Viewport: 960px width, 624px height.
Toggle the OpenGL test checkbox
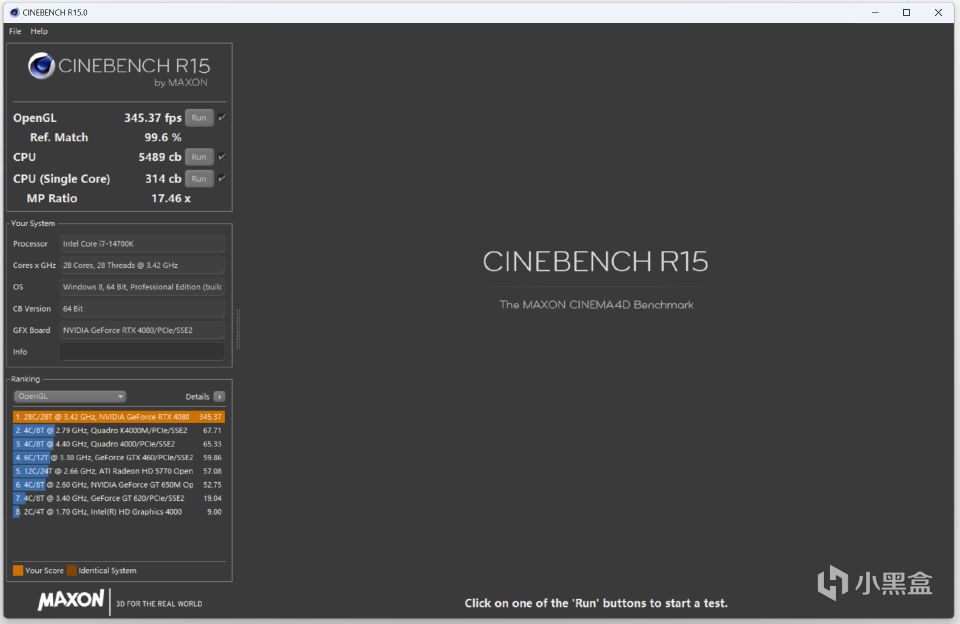tap(222, 118)
